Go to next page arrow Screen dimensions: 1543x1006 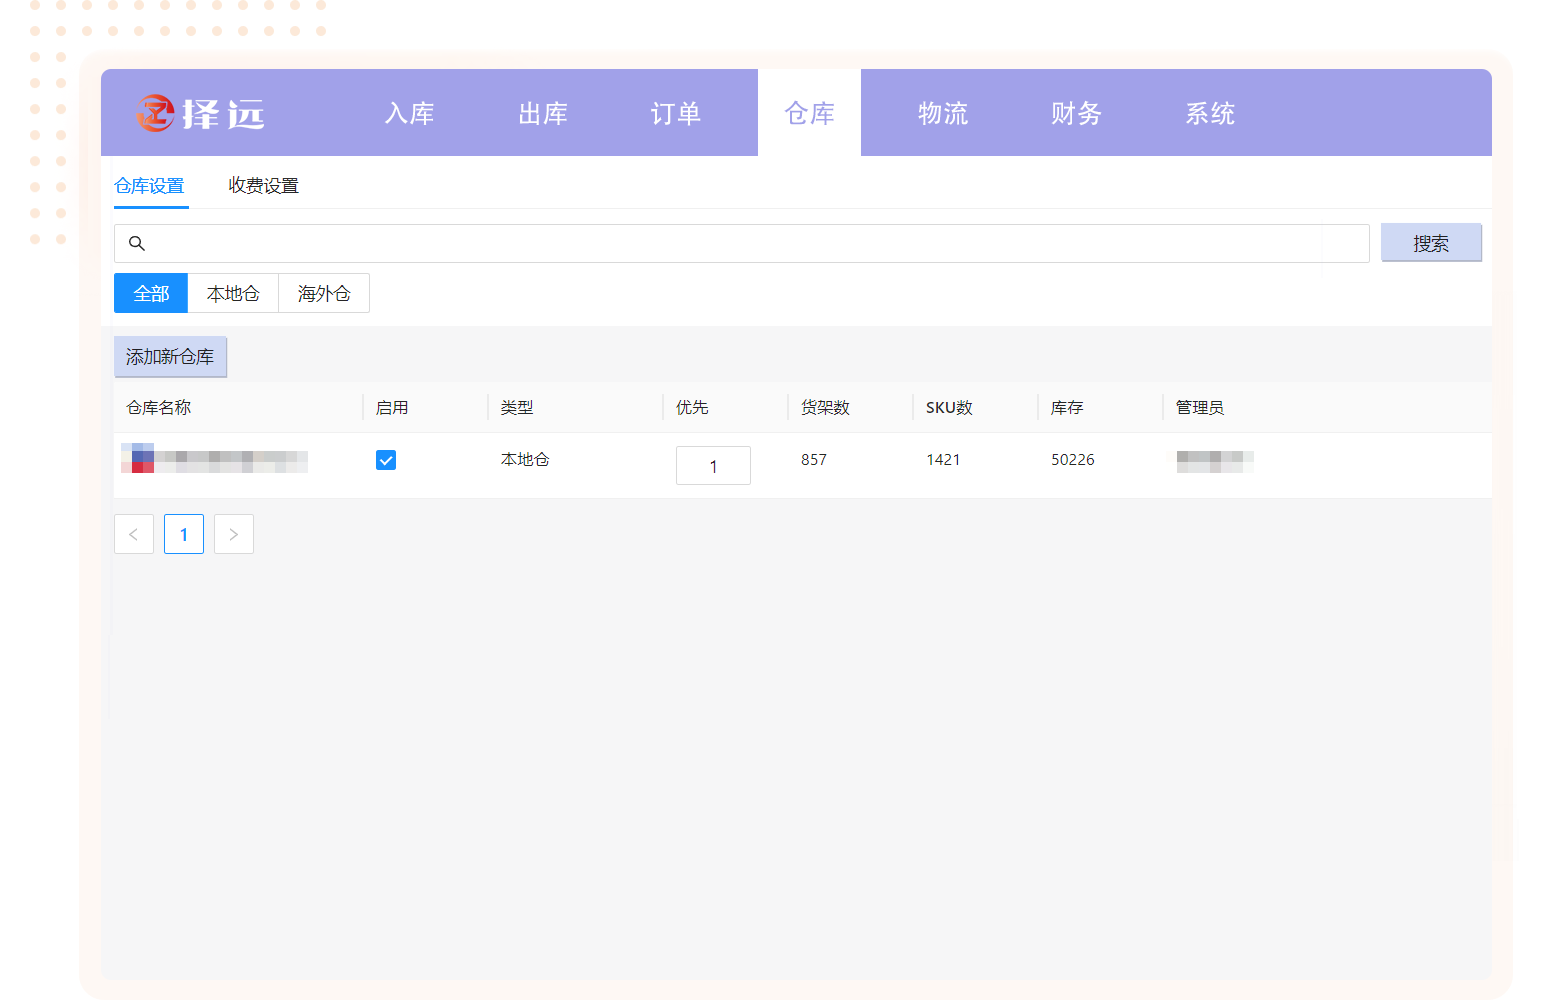[x=234, y=534]
